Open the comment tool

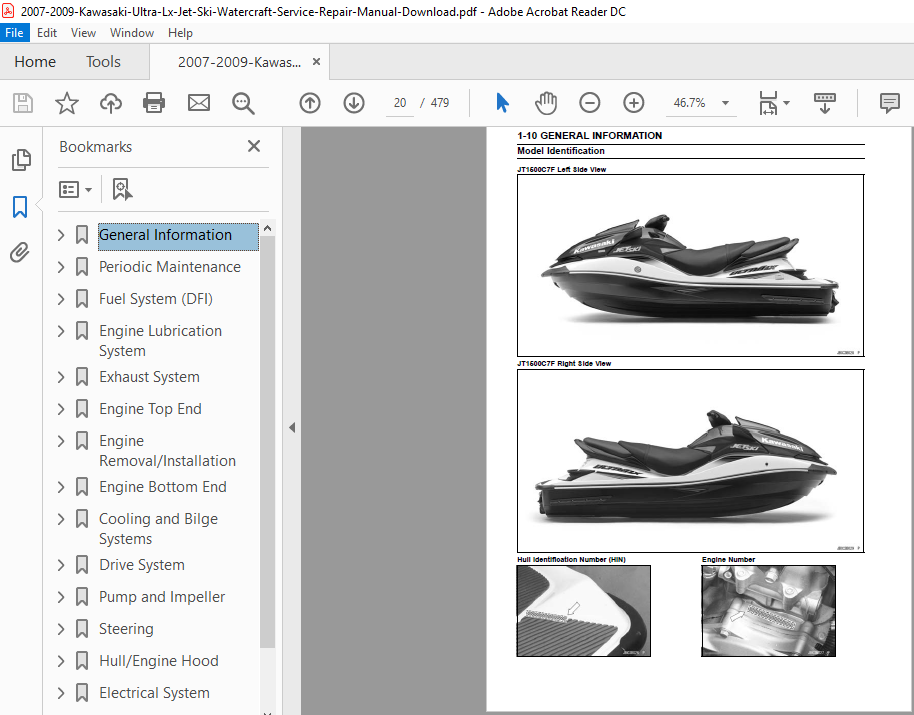point(890,103)
